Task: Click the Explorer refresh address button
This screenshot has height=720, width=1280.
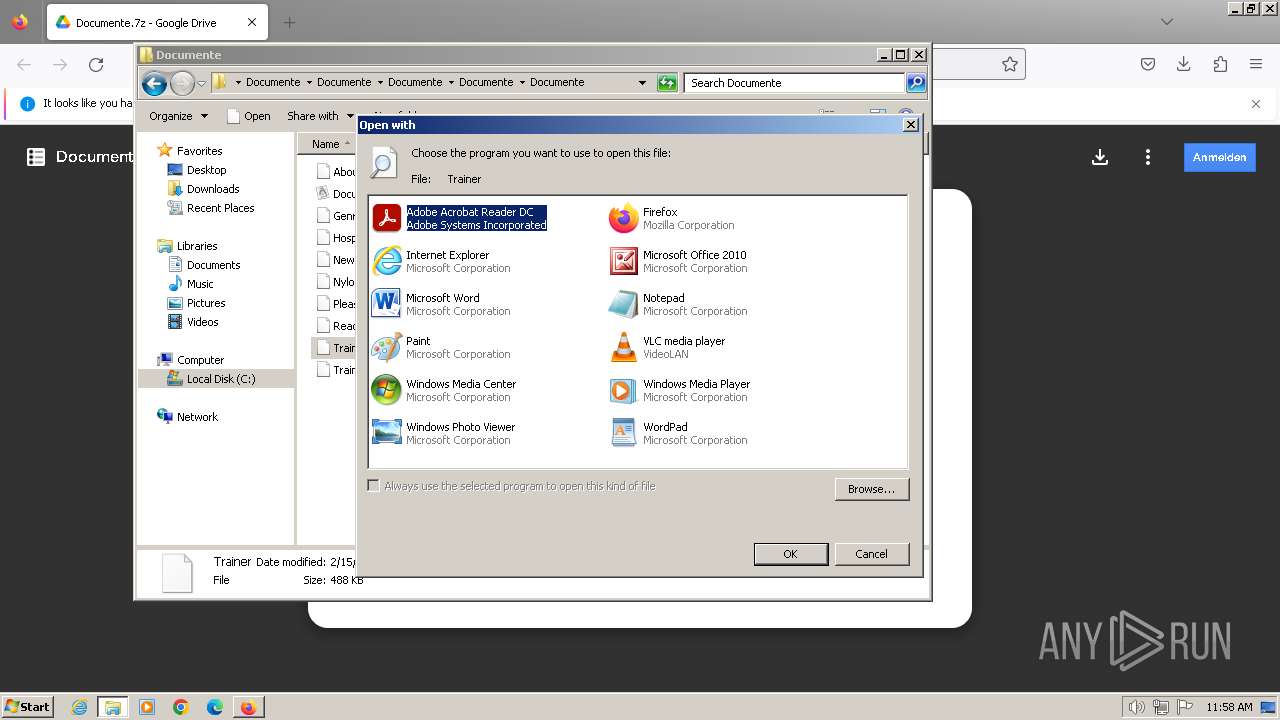Action: click(x=667, y=83)
